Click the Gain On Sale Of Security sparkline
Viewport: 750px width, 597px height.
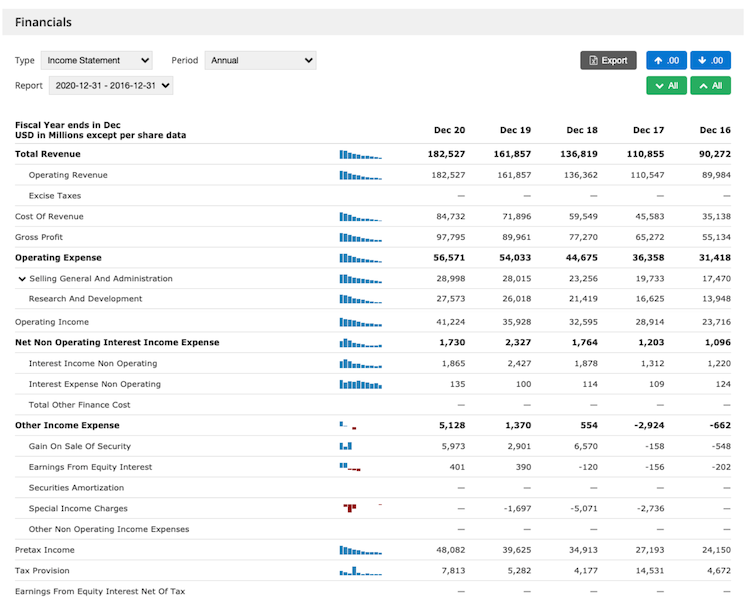pyautogui.click(x=346, y=446)
